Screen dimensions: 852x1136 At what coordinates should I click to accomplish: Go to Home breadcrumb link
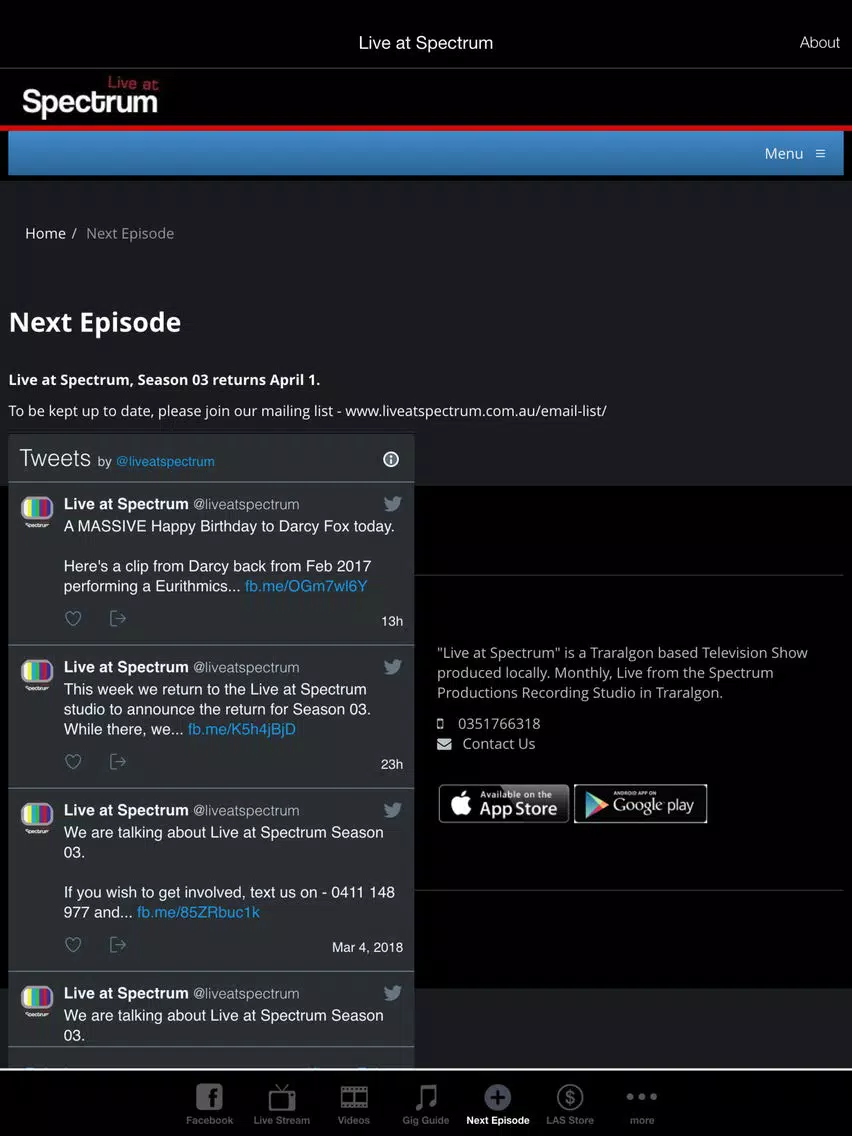click(x=45, y=233)
